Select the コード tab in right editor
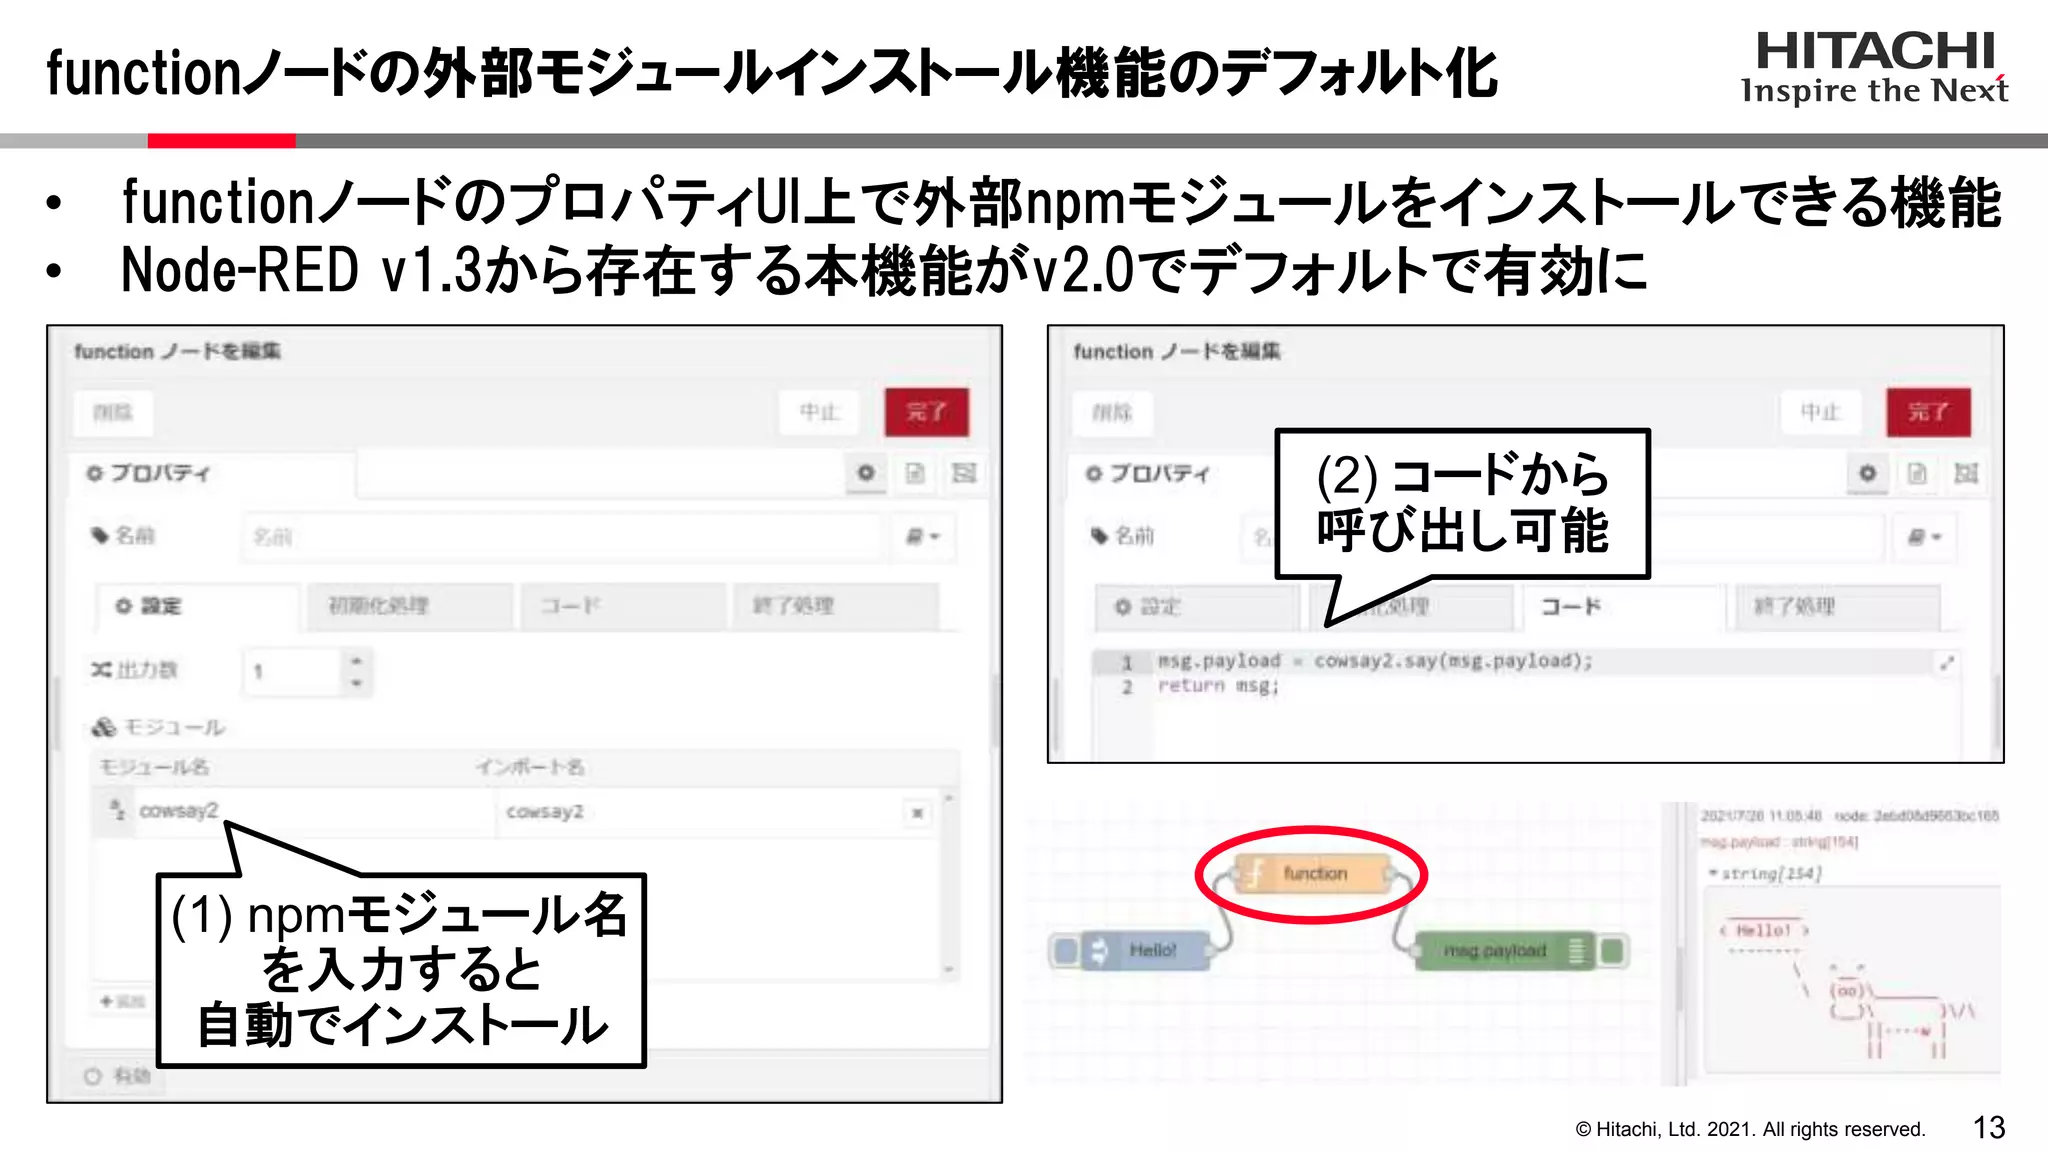The width and height of the screenshot is (2048, 1152). [1622, 606]
